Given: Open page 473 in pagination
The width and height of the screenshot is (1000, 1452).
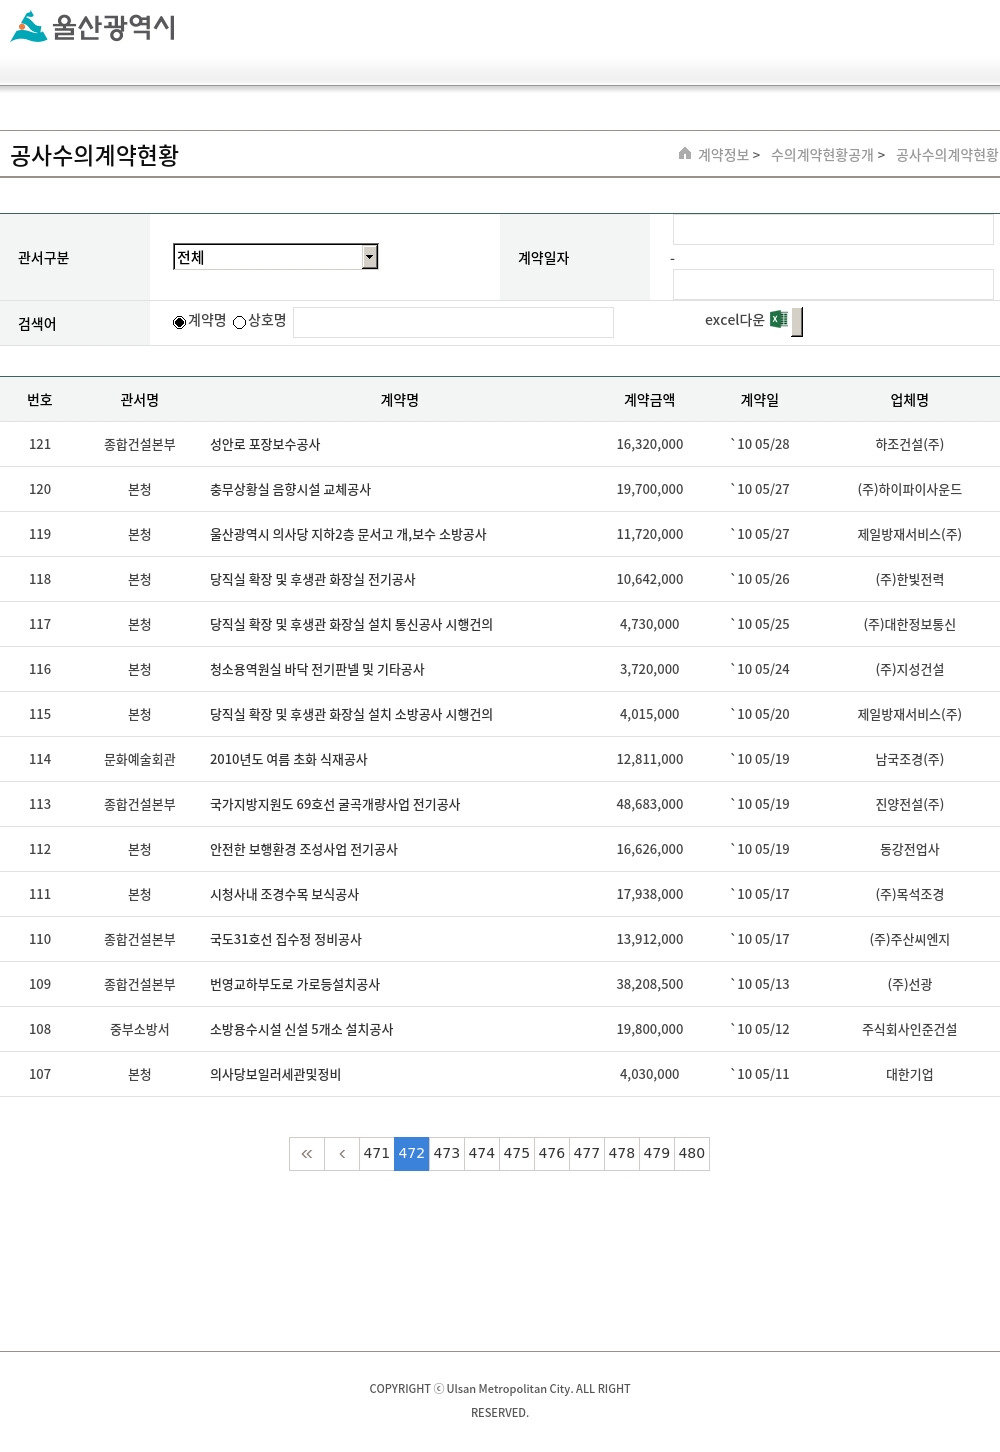Looking at the screenshot, I should coord(447,1154).
